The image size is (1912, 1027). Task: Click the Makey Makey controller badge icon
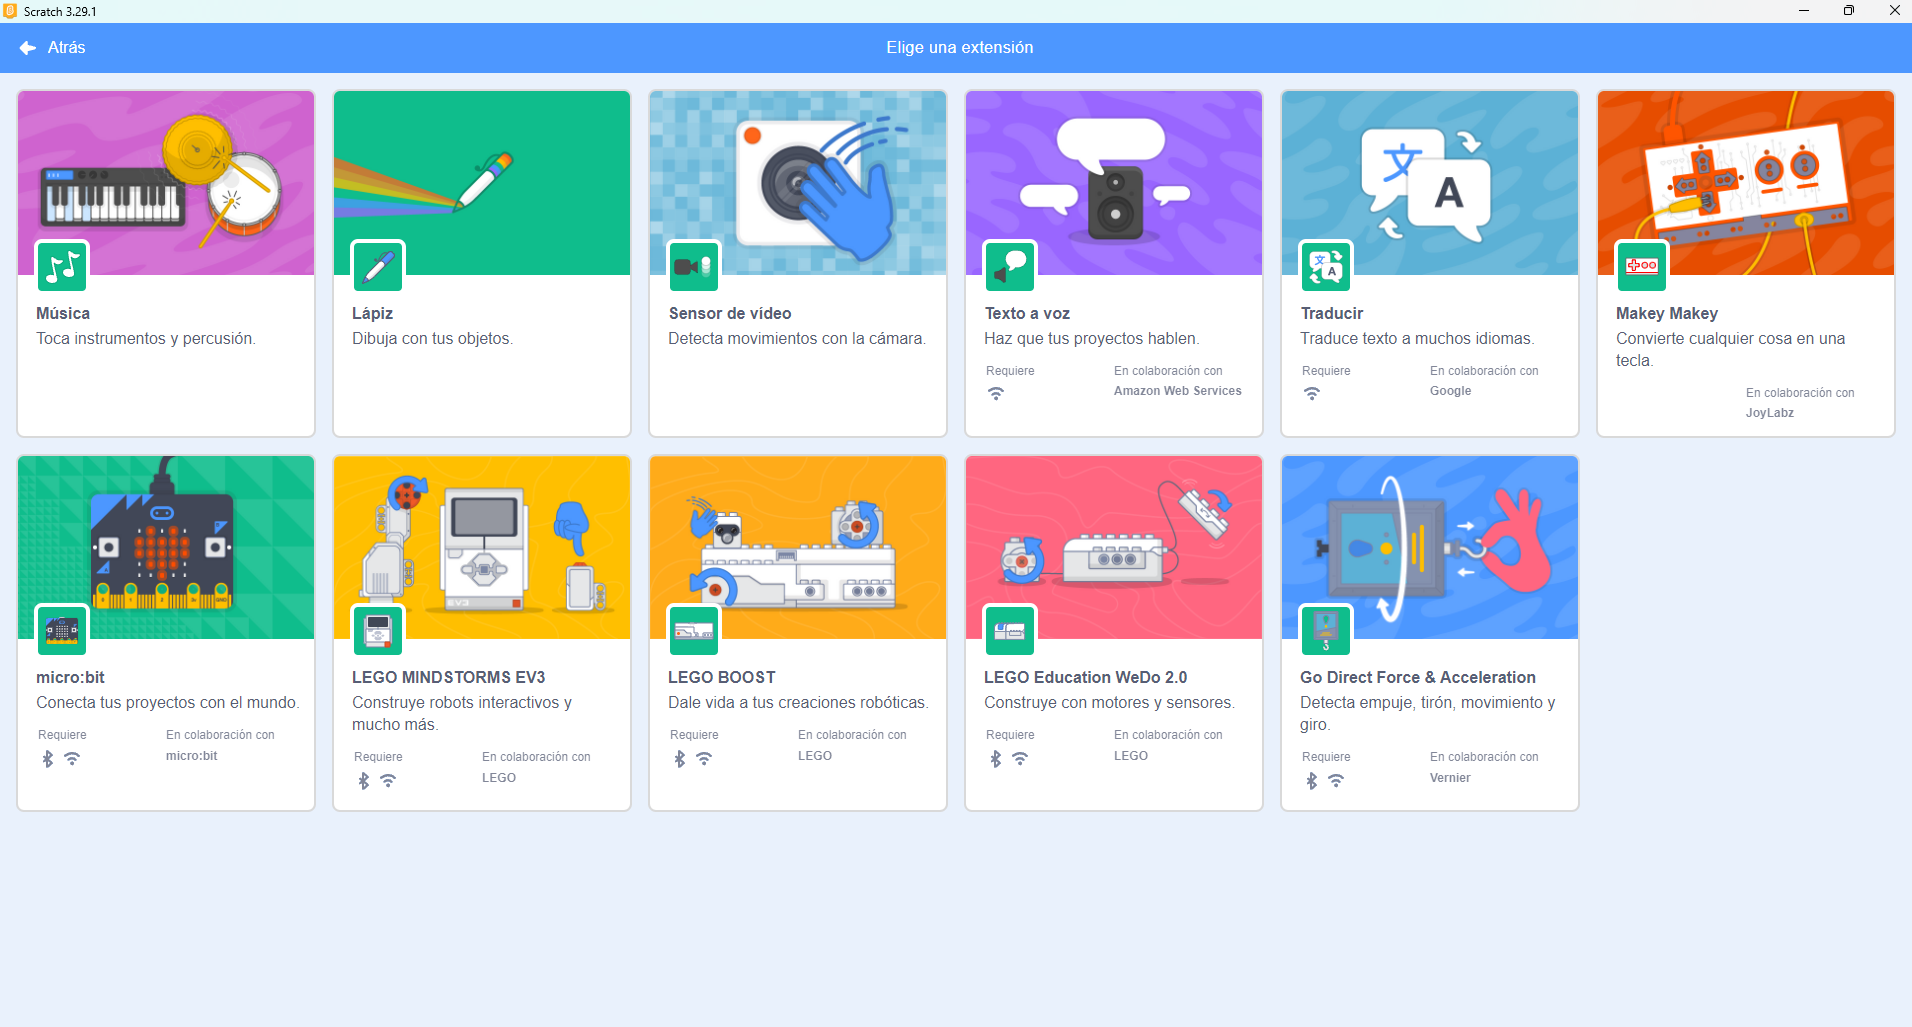coord(1642,266)
